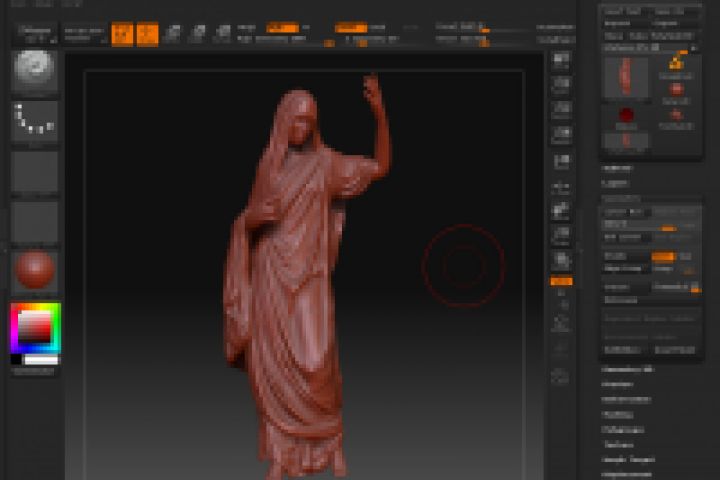
Task: Click the BPR render icon on right shelf
Action: coord(561,61)
